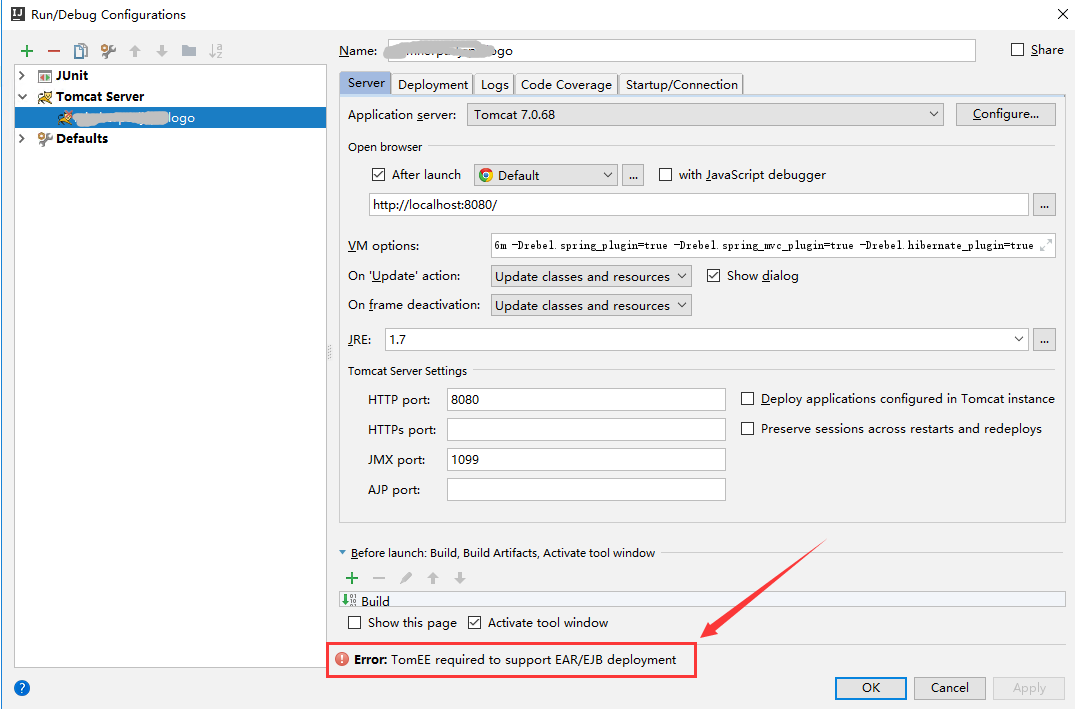Click the help question mark icon
This screenshot has width=1075, height=709.
tap(20, 688)
